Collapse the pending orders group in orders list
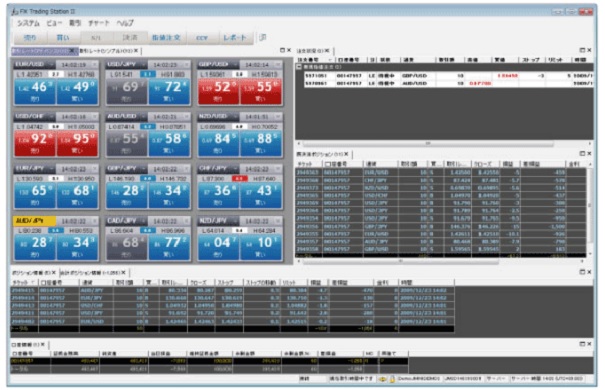Screen dimensions: 605x390 [x=299, y=67]
